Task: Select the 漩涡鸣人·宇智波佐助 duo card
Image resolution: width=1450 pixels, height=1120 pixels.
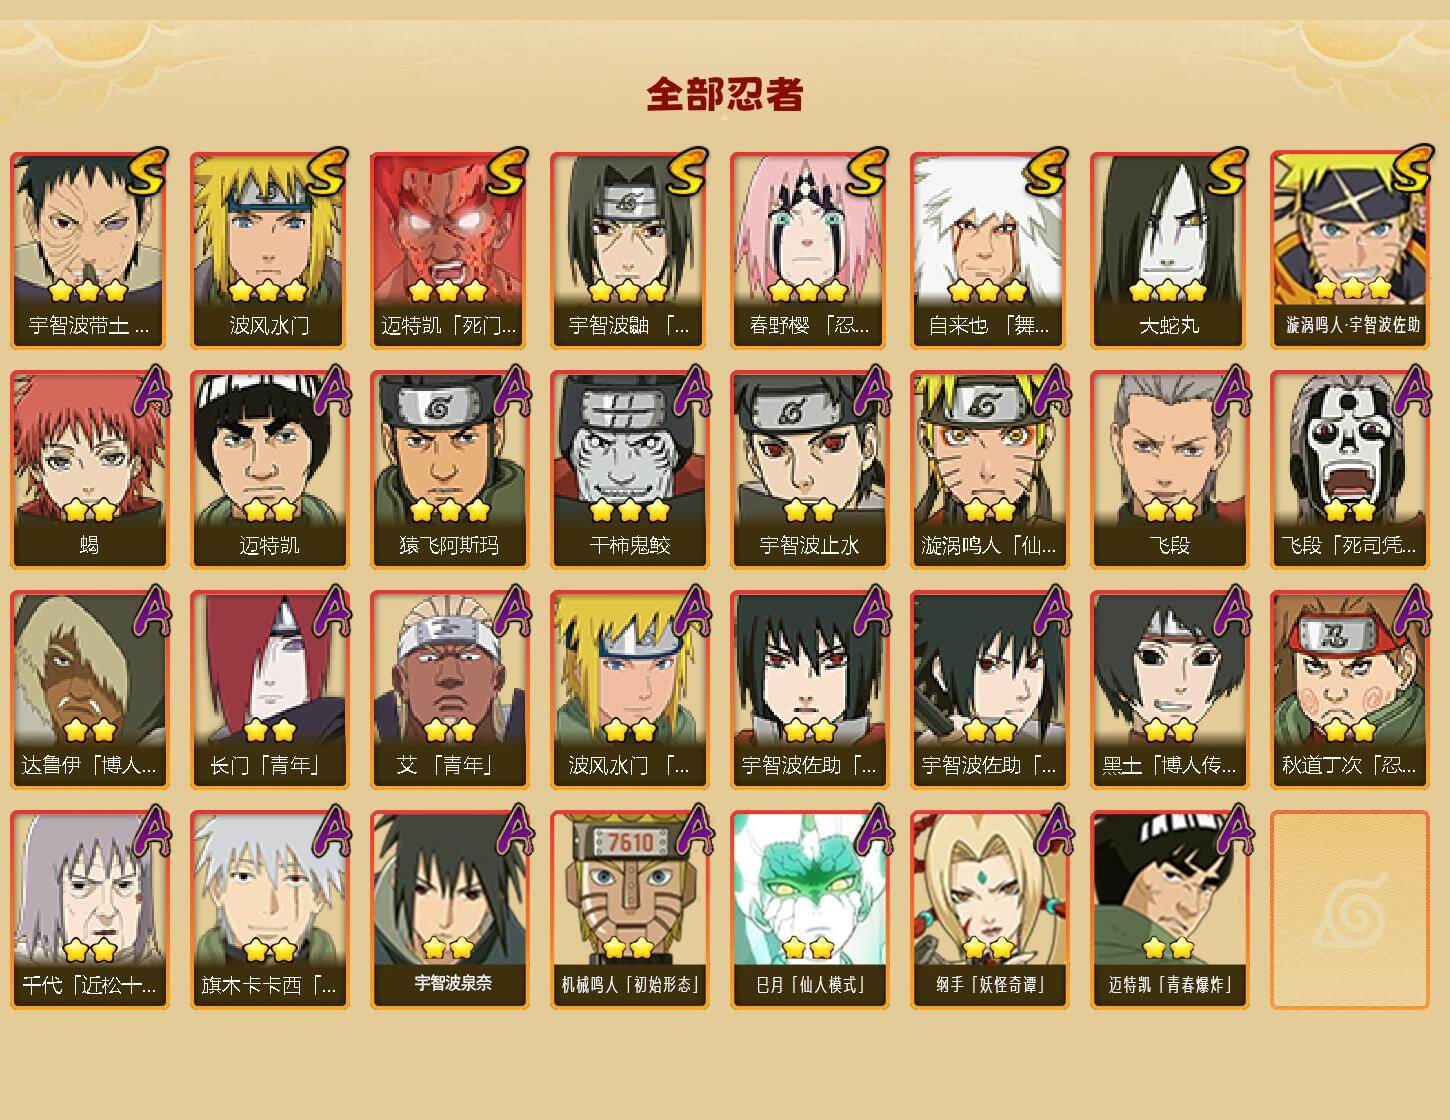Action: tap(1349, 250)
